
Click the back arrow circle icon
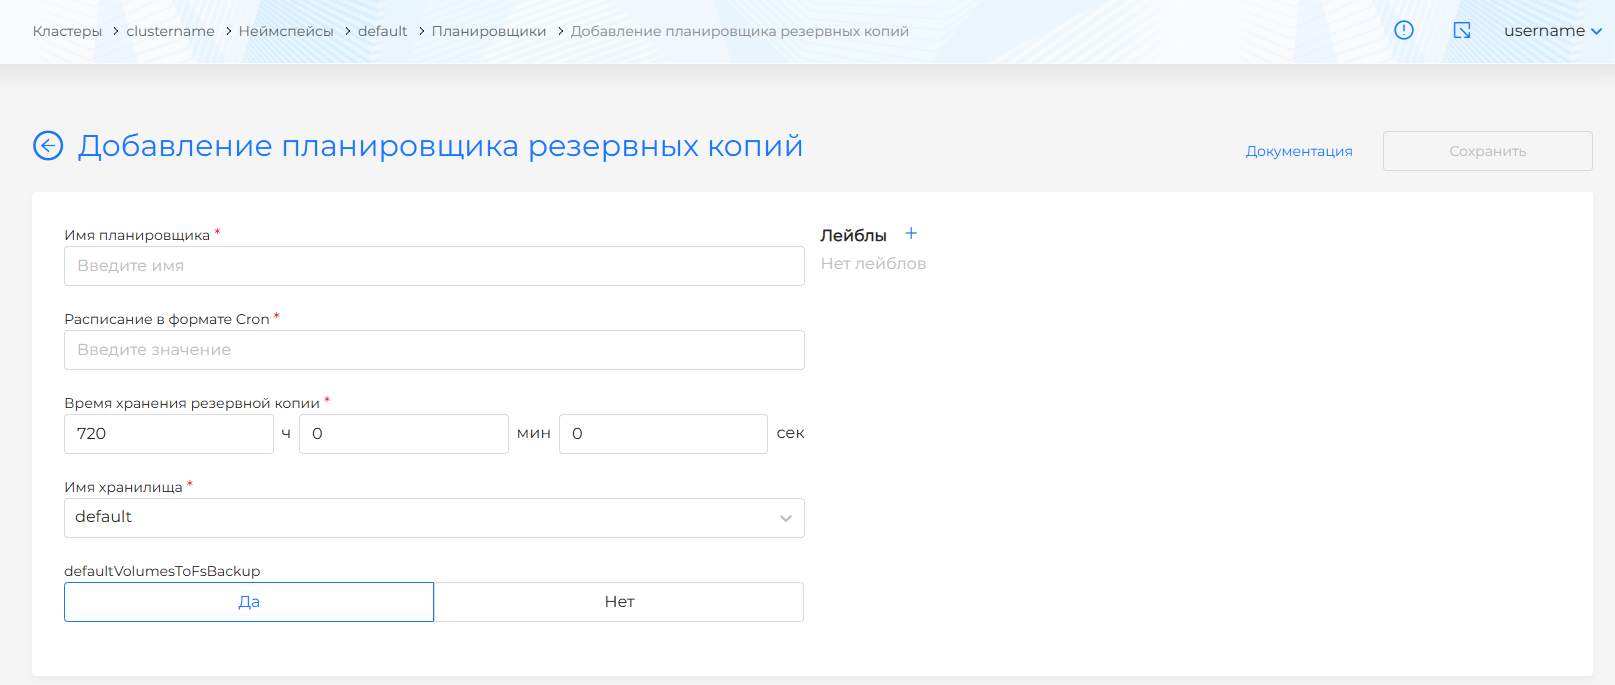coord(48,146)
